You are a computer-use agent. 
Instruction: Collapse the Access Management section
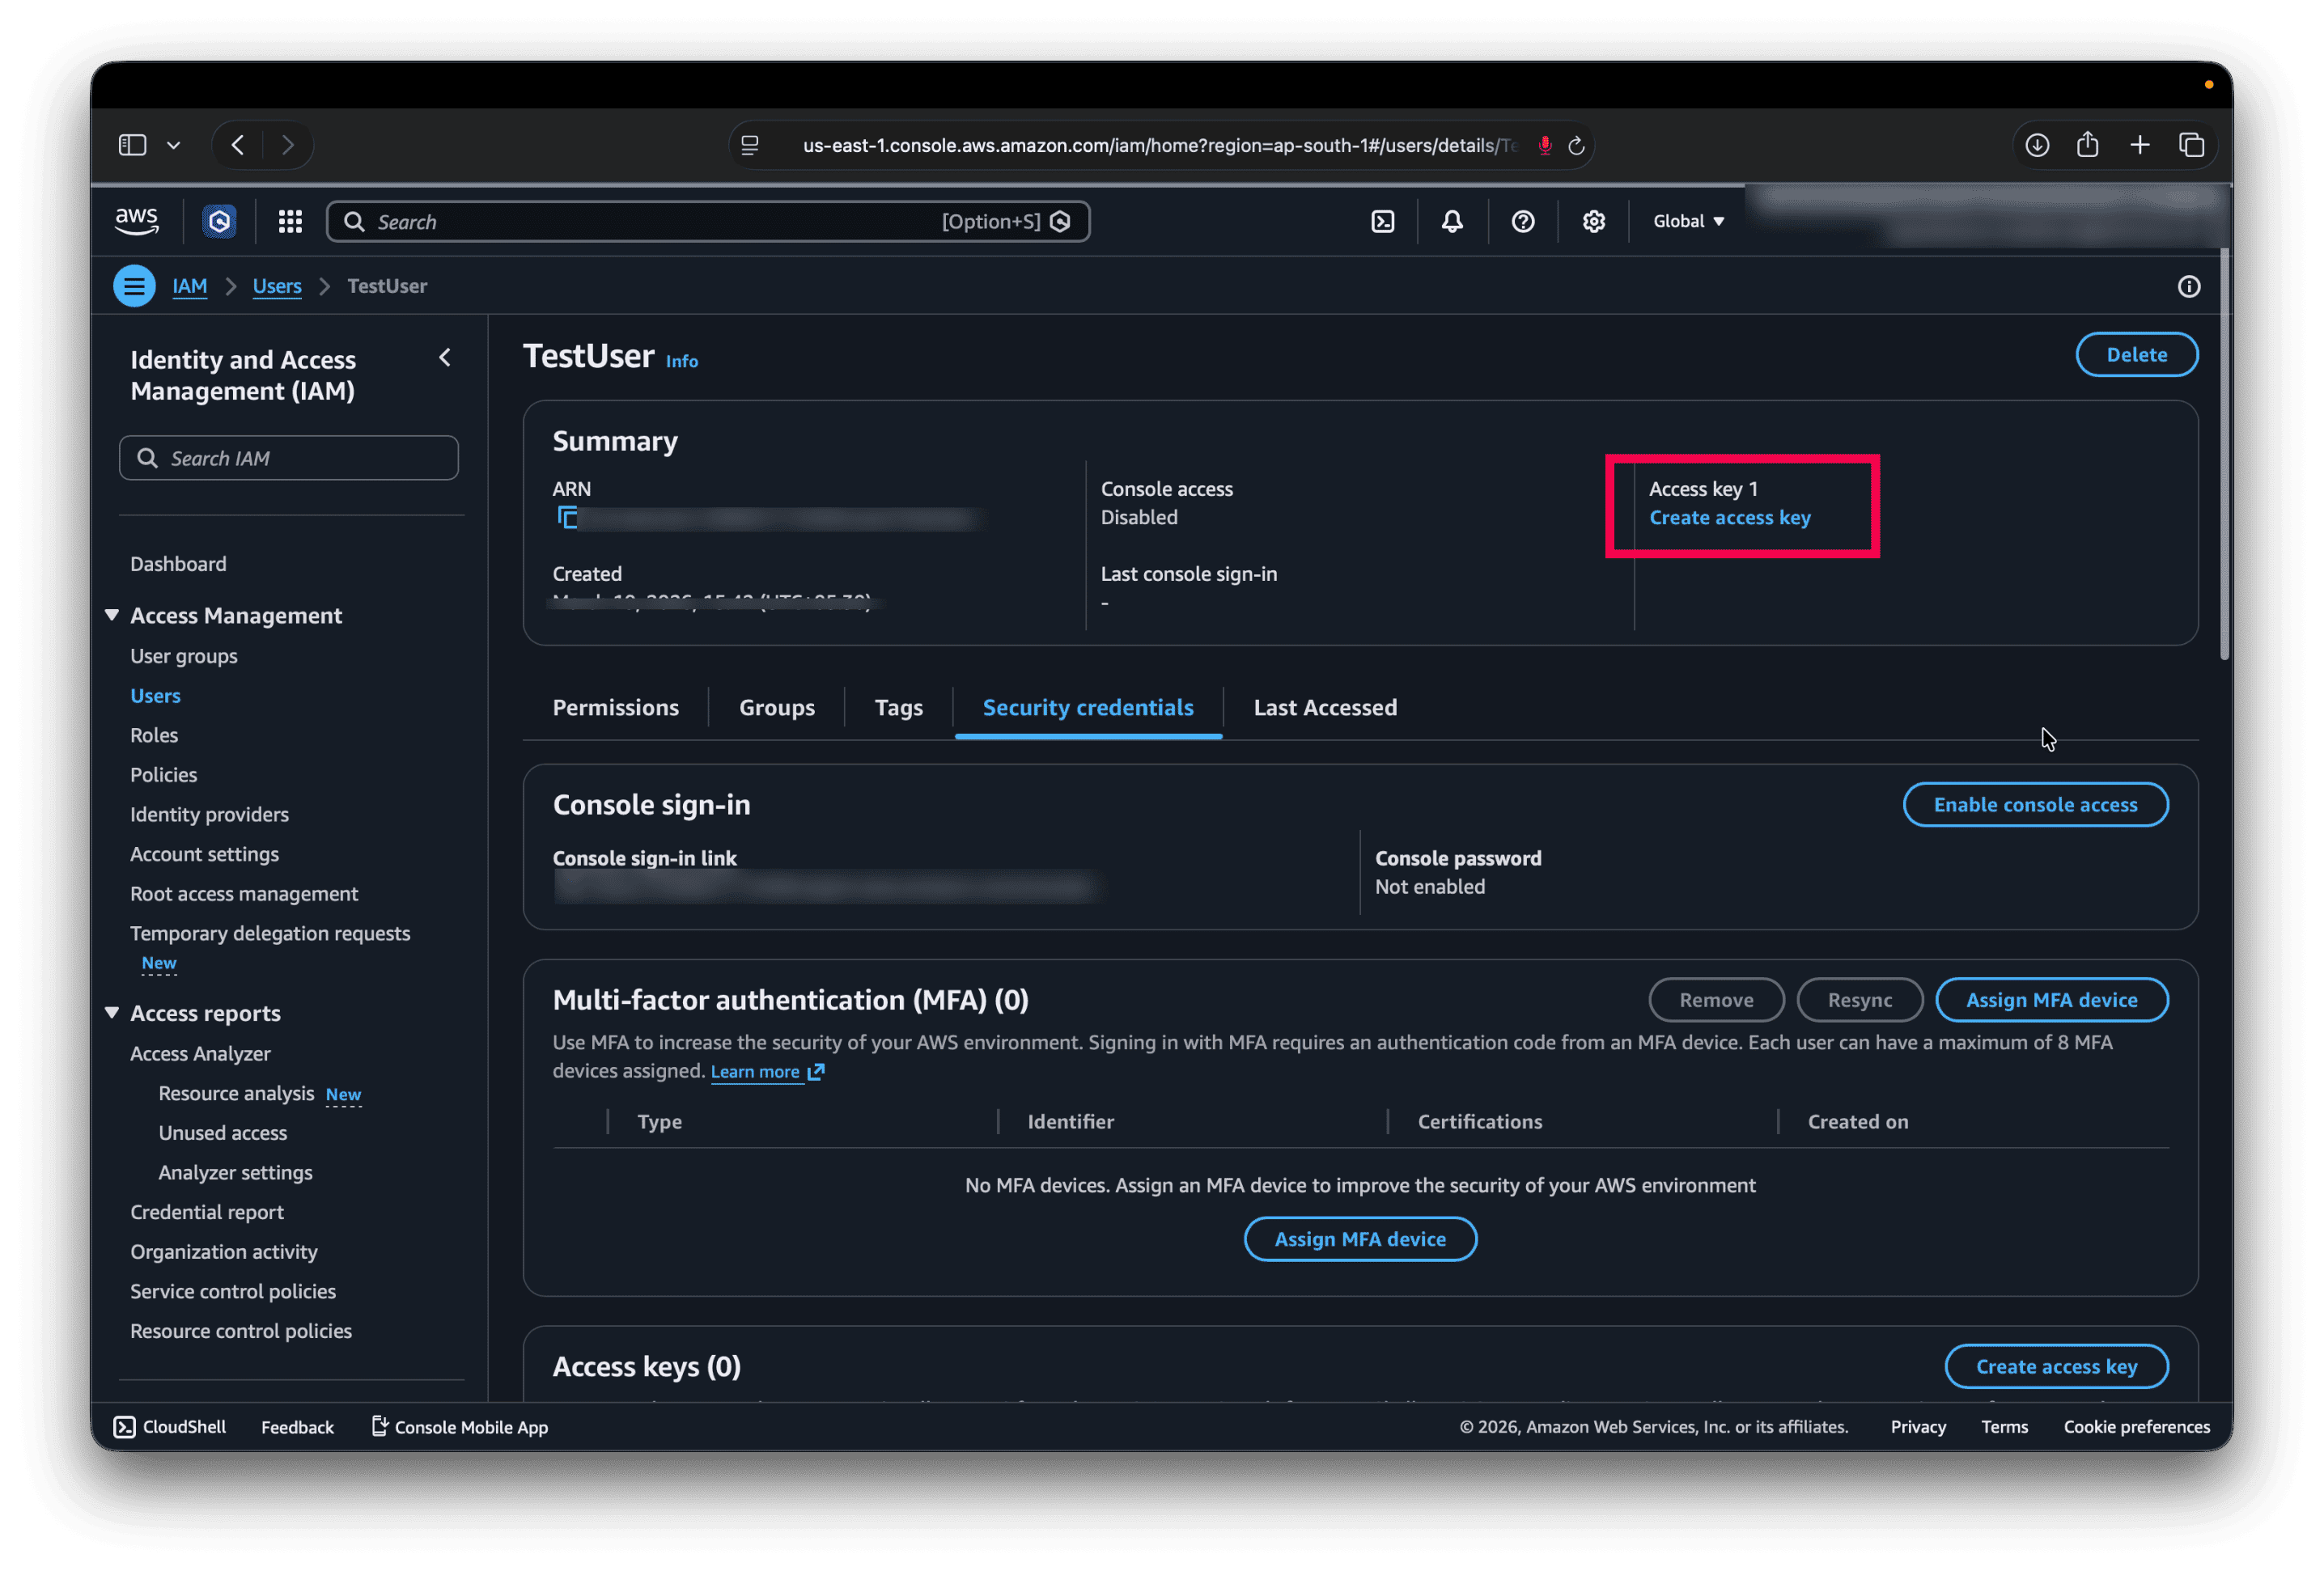tap(112, 616)
